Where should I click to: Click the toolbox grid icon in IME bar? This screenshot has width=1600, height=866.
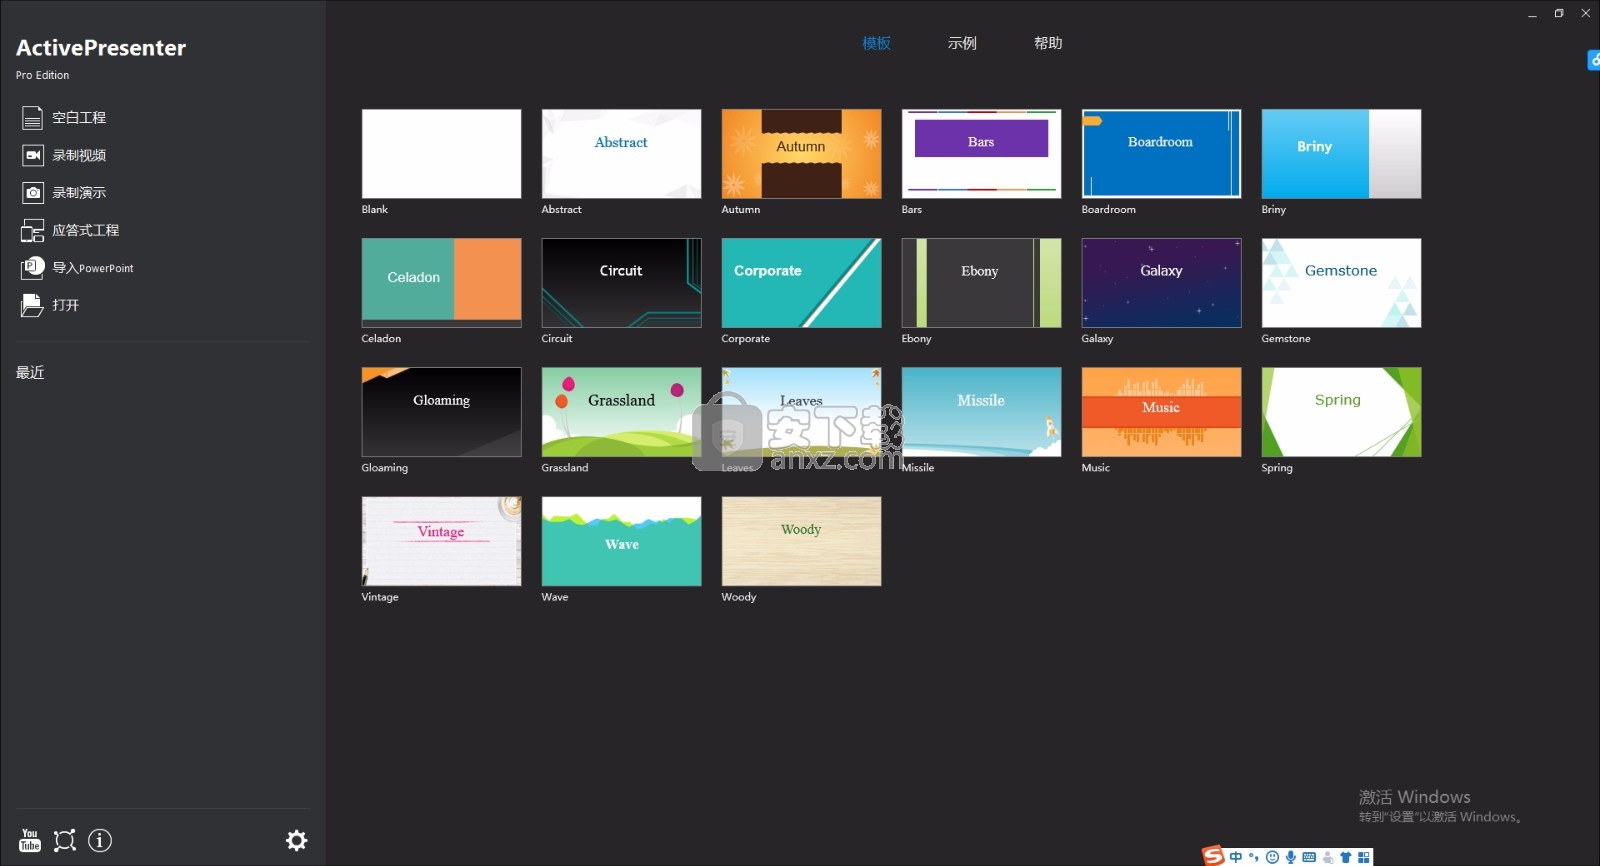click(1364, 857)
